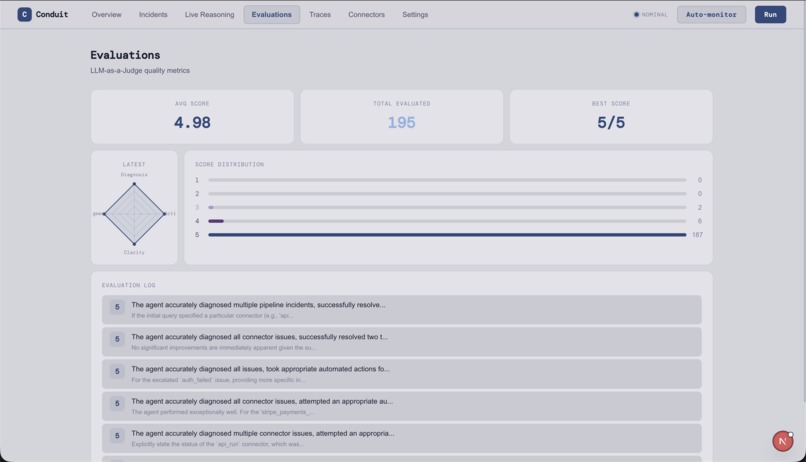Open the Settings tab
The width and height of the screenshot is (806, 462).
click(415, 14)
